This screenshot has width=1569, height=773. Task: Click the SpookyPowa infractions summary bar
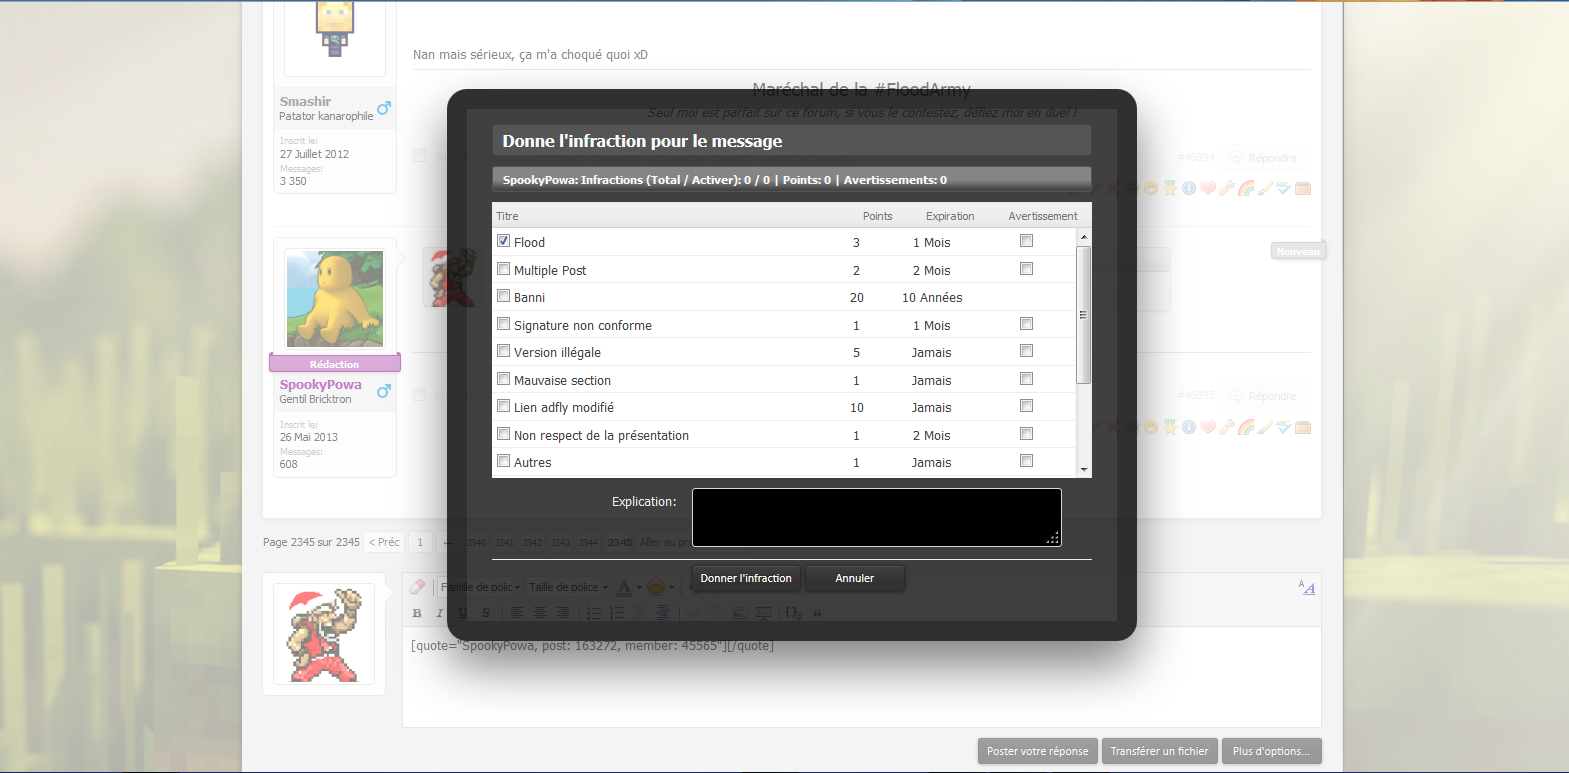(791, 180)
